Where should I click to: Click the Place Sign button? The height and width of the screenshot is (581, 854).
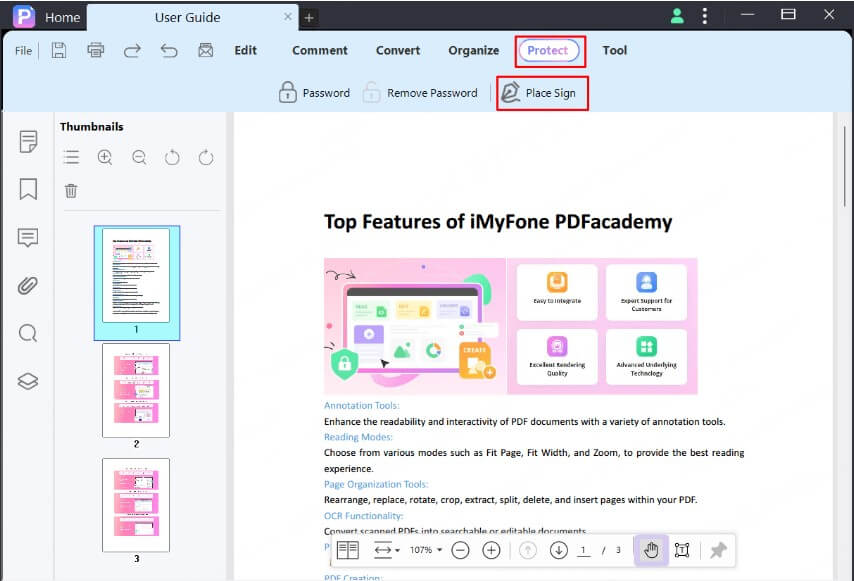click(x=539, y=93)
